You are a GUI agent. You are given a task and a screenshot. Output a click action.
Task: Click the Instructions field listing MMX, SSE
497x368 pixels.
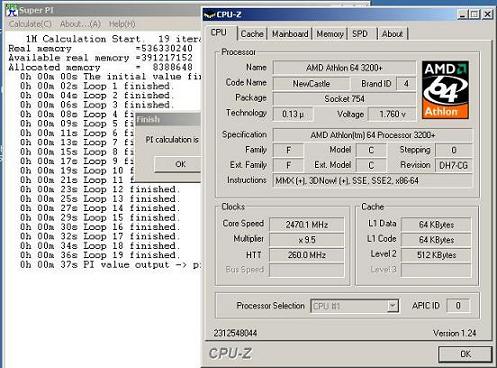click(373, 181)
